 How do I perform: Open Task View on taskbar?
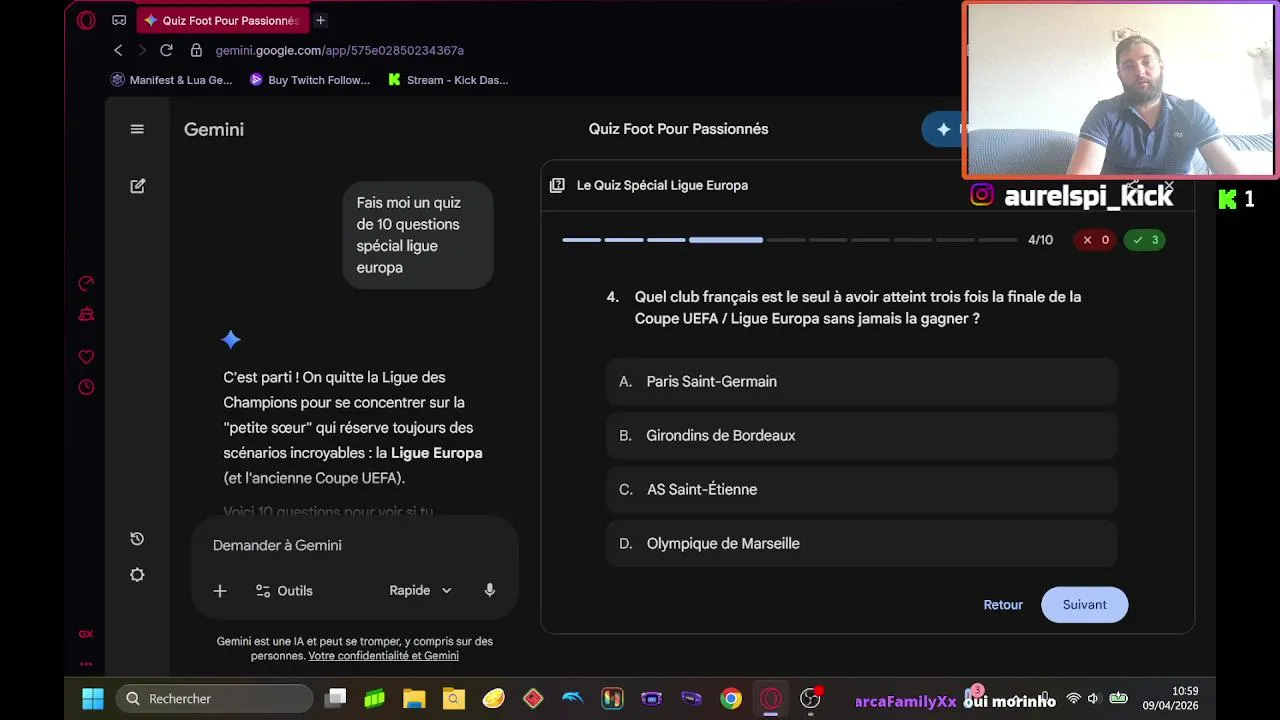point(336,699)
